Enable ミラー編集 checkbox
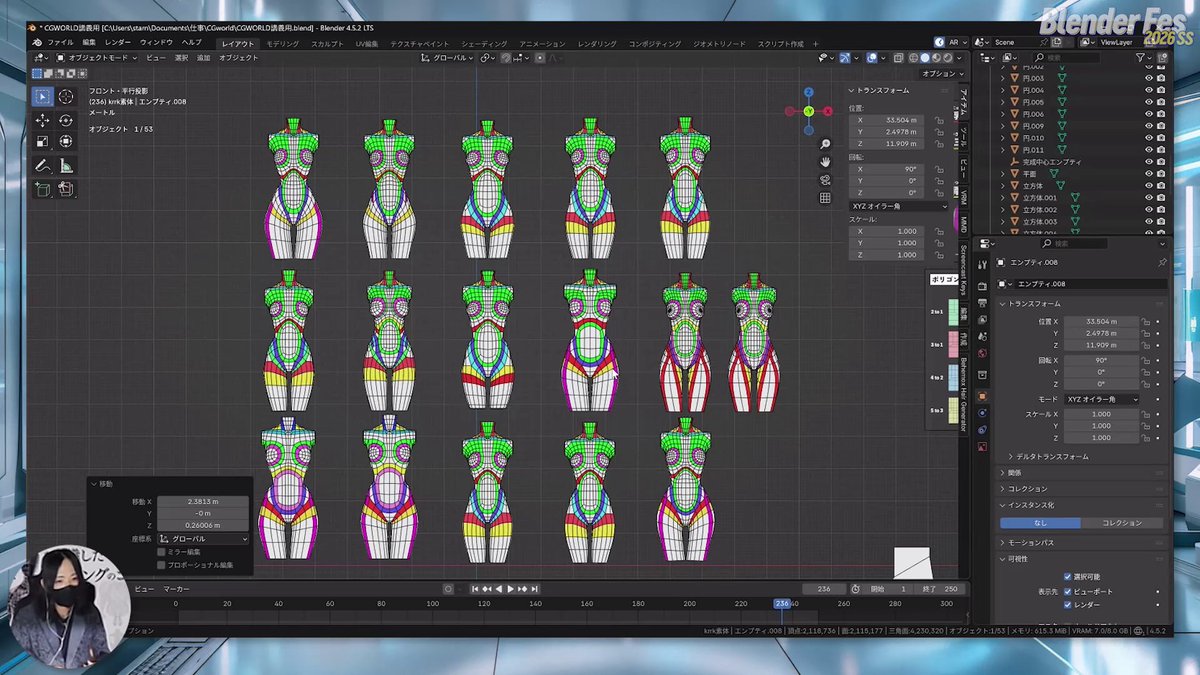This screenshot has width=1200, height=675. coord(161,552)
